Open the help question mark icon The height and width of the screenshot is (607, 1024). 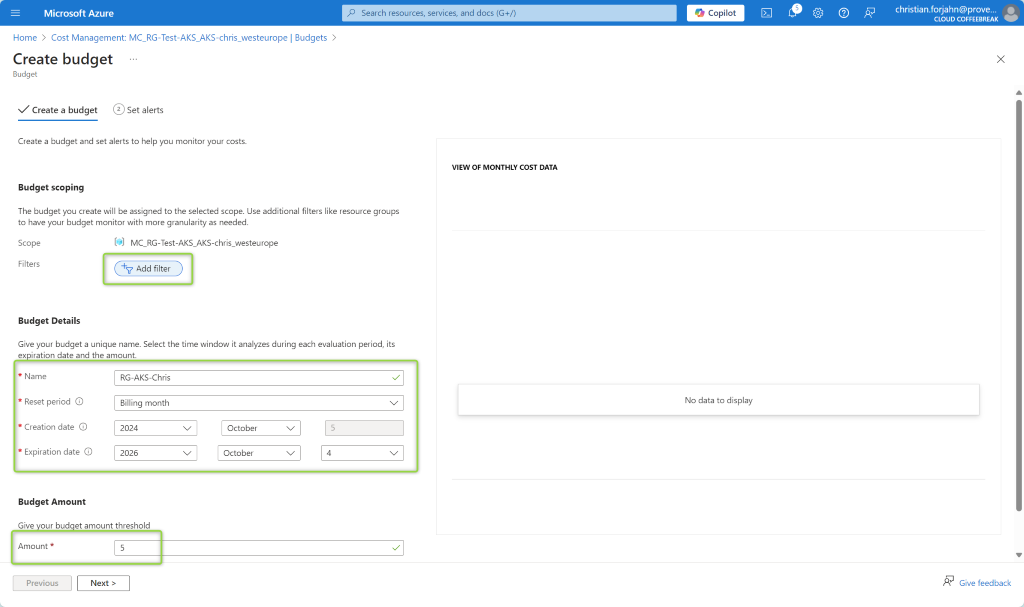click(844, 13)
